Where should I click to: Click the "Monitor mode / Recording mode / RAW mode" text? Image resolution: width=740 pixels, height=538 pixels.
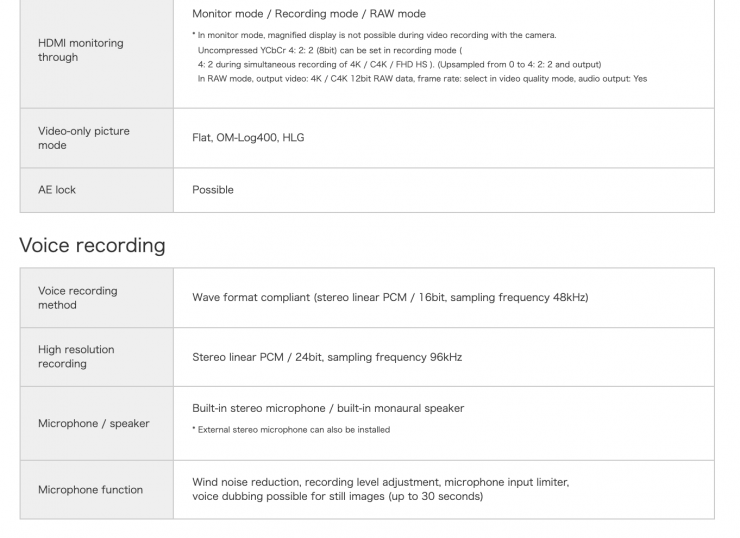click(308, 14)
